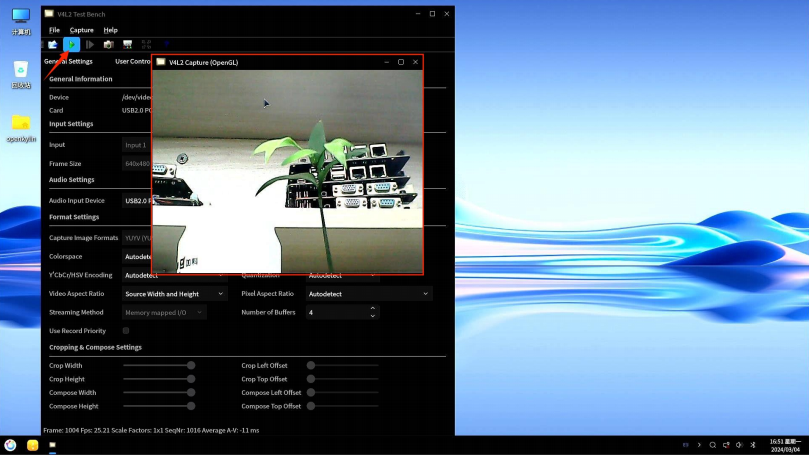This screenshot has width=809, height=455.
Task: Switch to the User Controls tab
Action: 133,61
